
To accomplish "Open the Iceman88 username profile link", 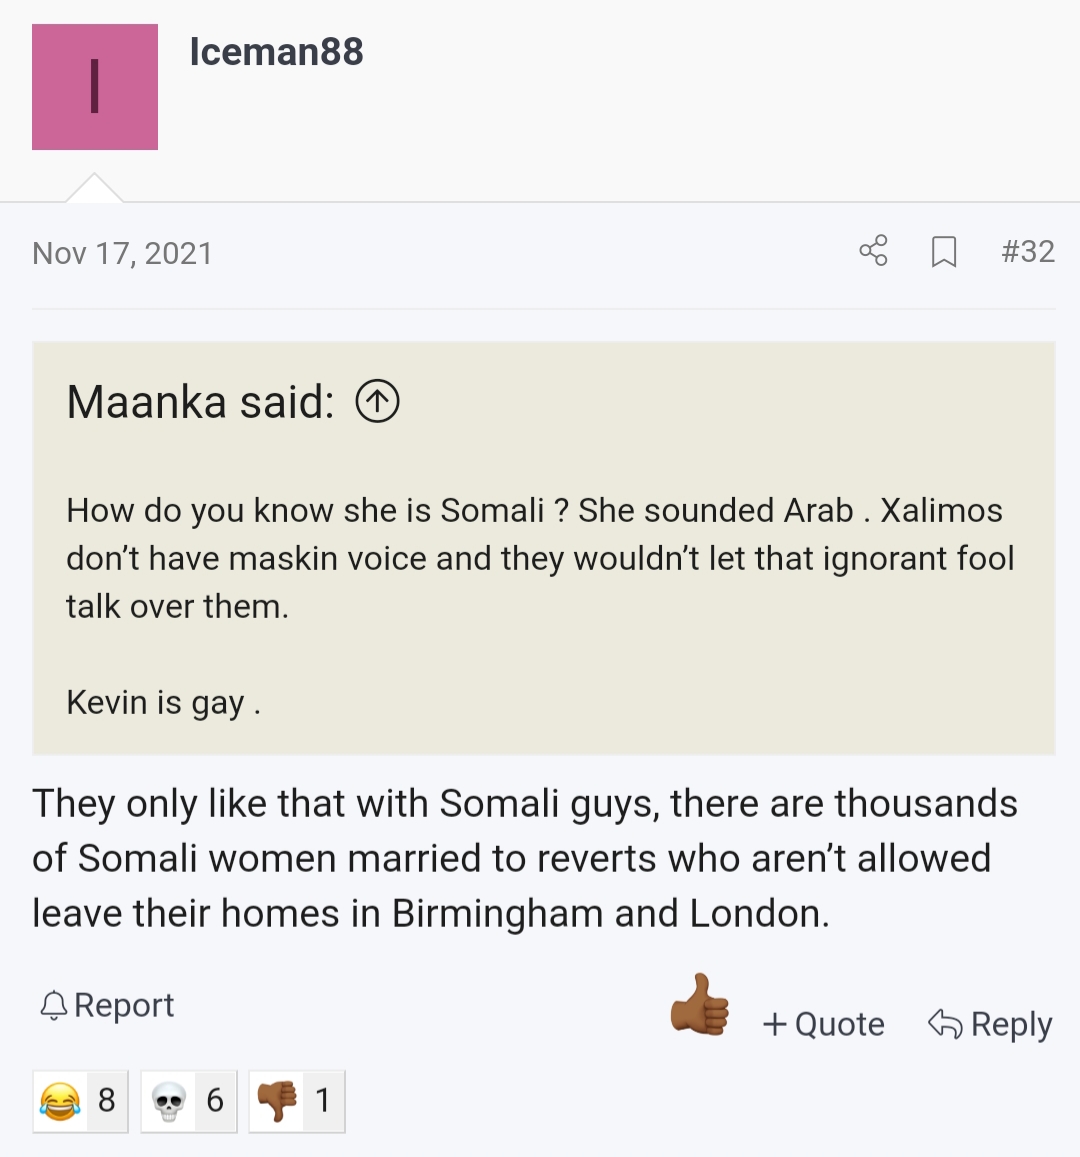I will tap(276, 52).
